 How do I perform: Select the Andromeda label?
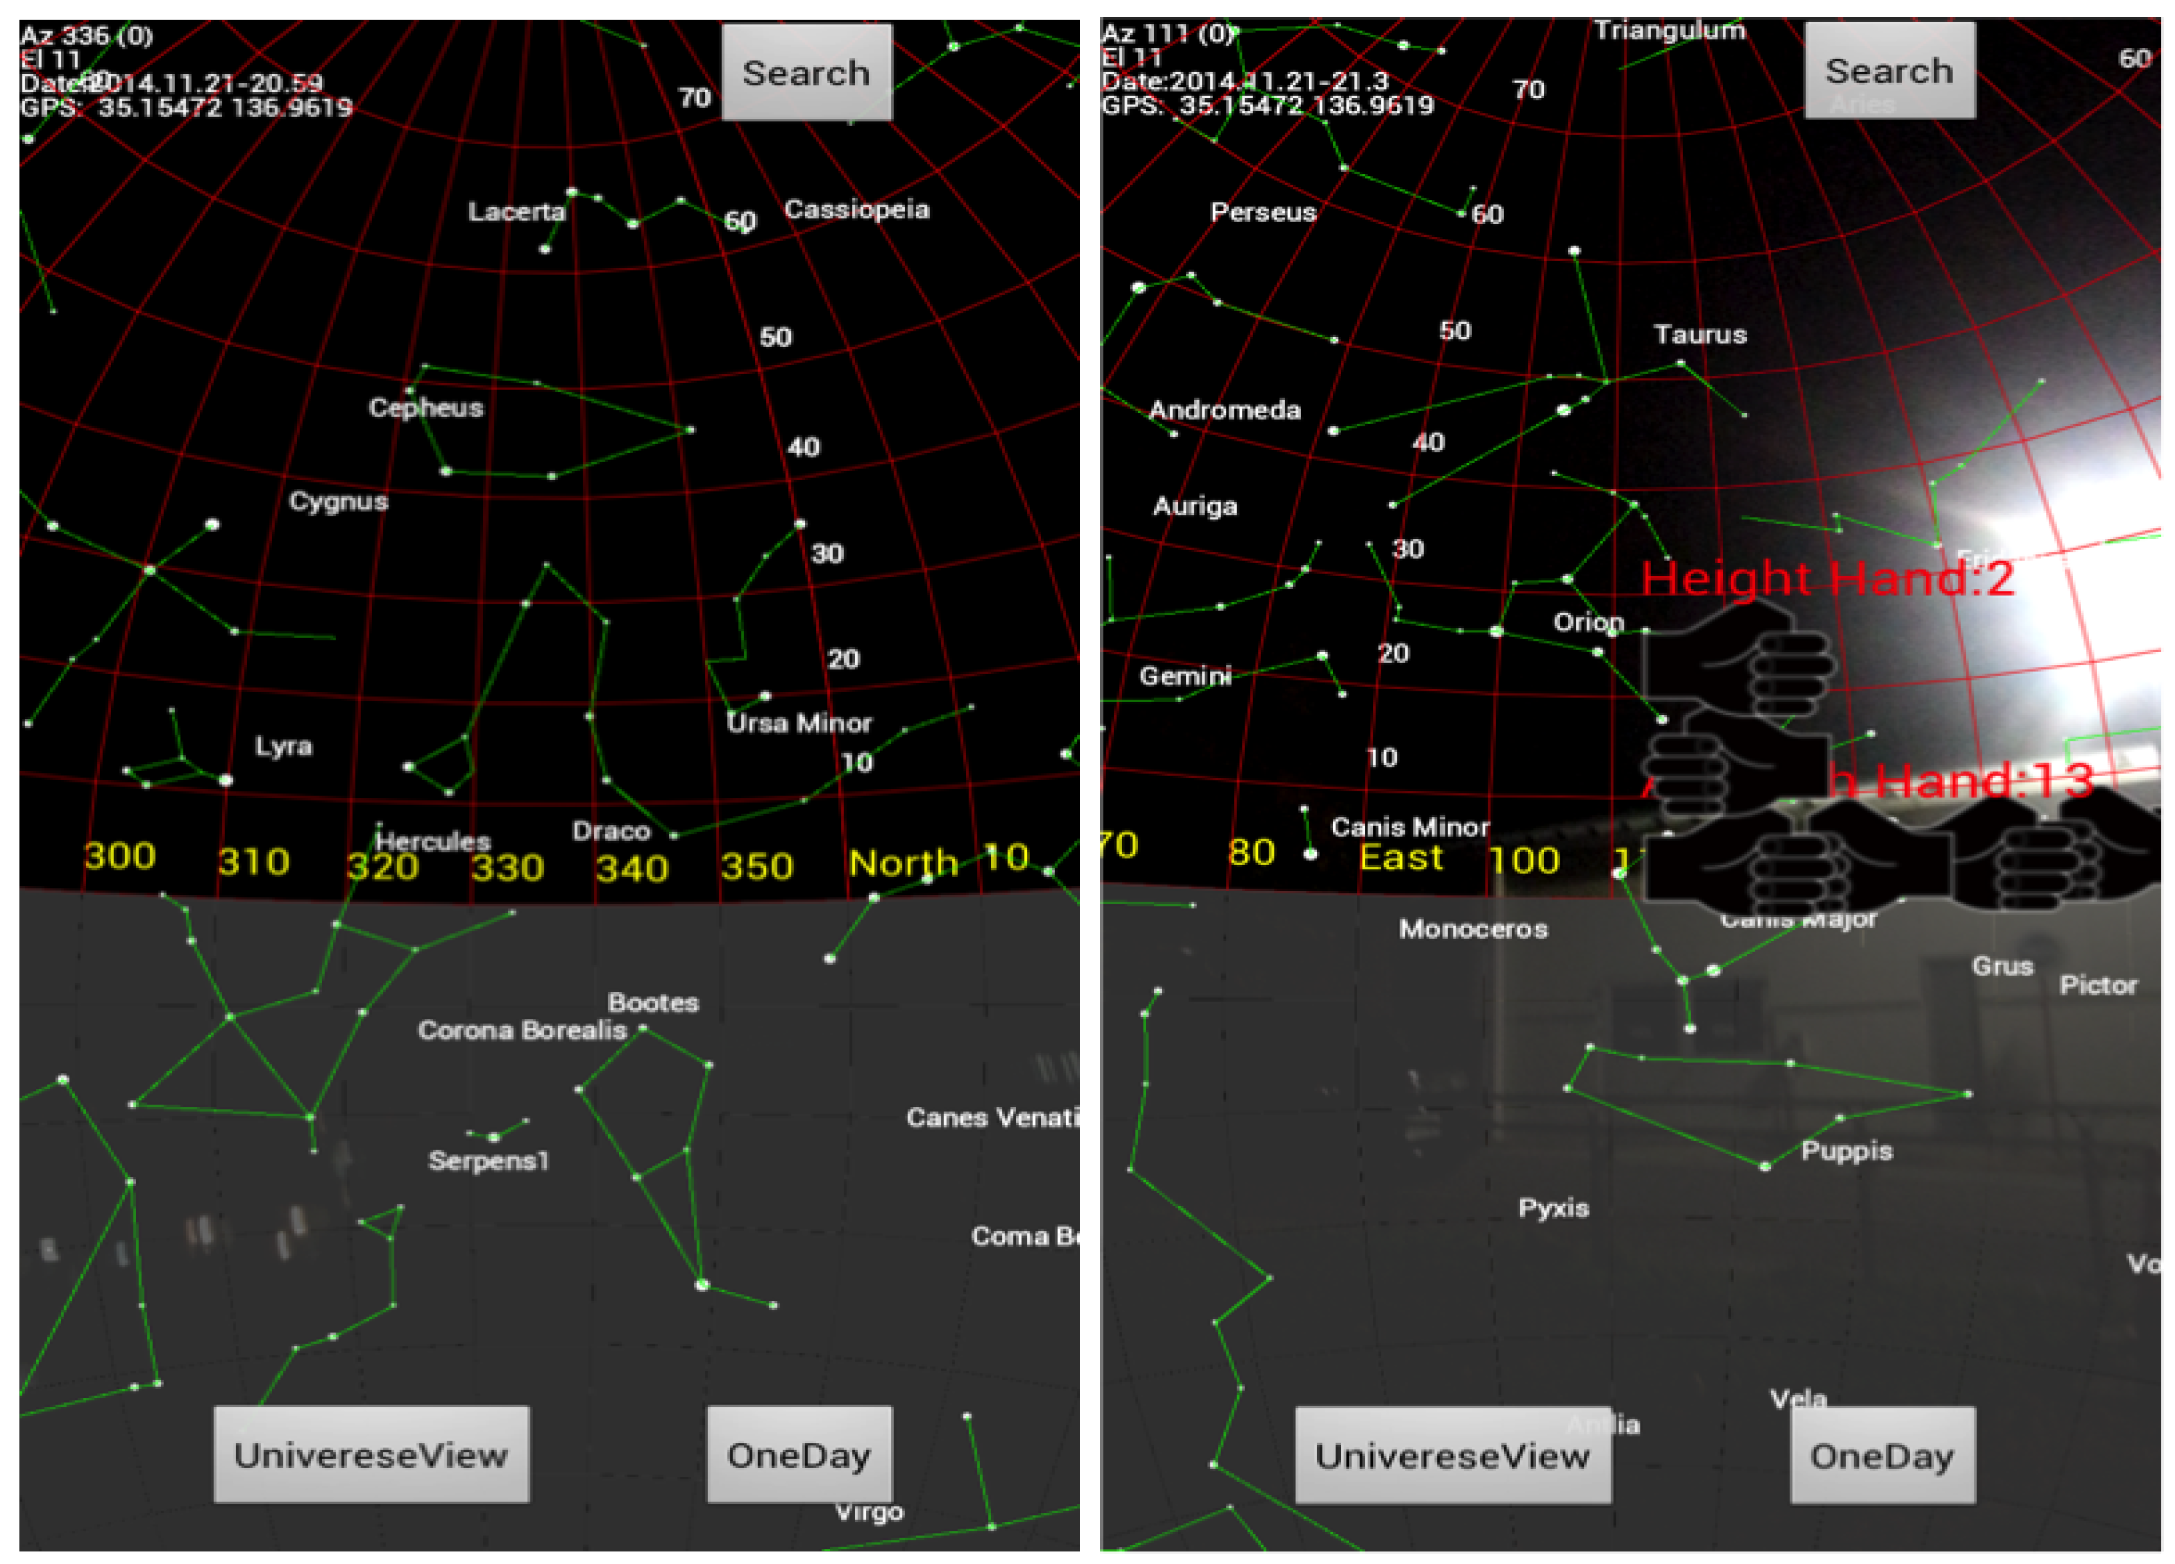(x=1225, y=410)
